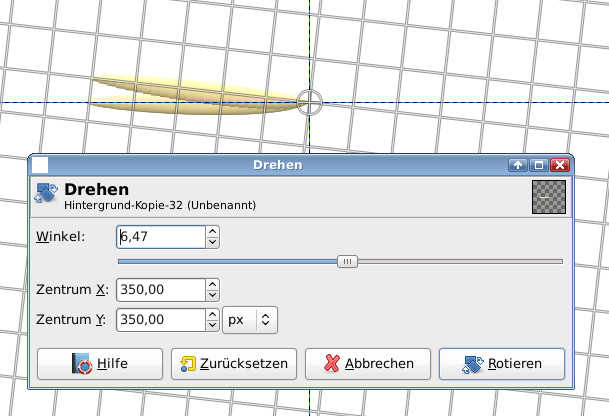Screen dimensions: 609x416
Task: Click the angle slider handle
Action: pos(347,261)
